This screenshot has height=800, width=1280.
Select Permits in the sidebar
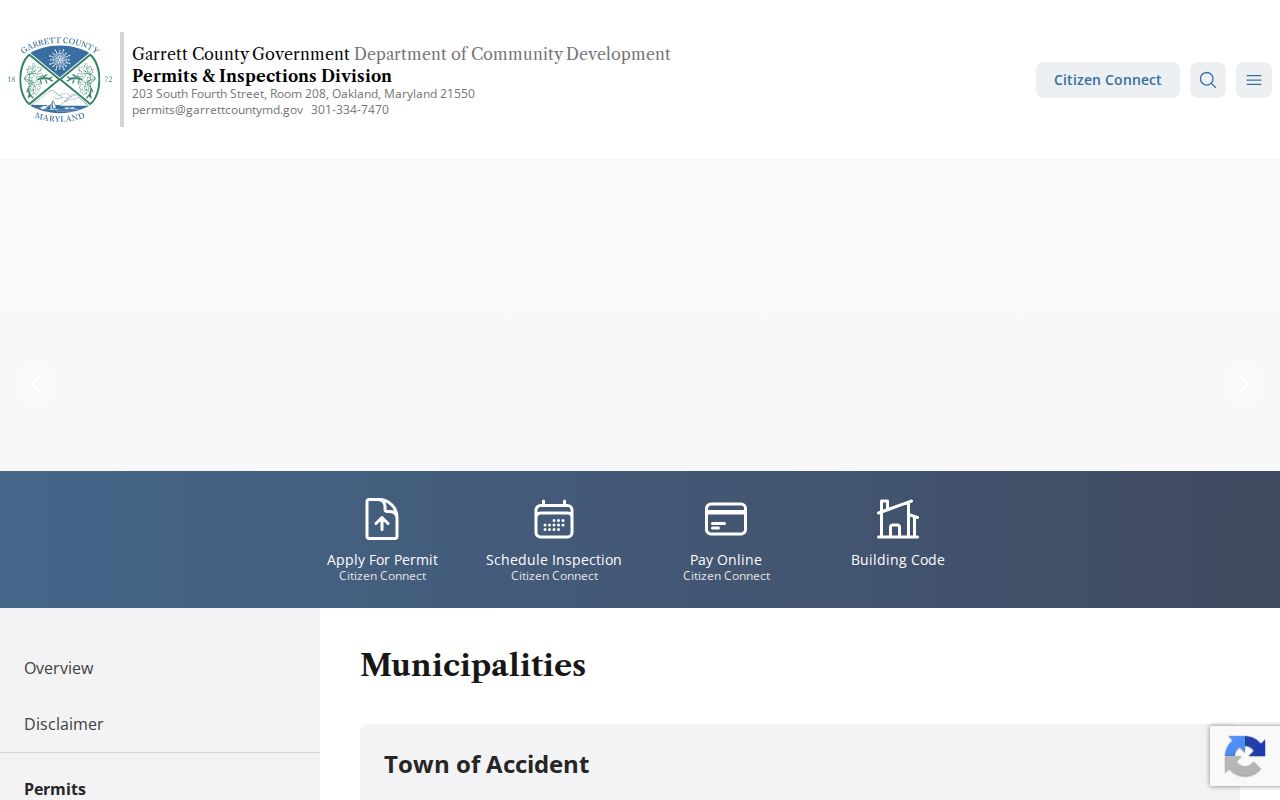(55, 789)
